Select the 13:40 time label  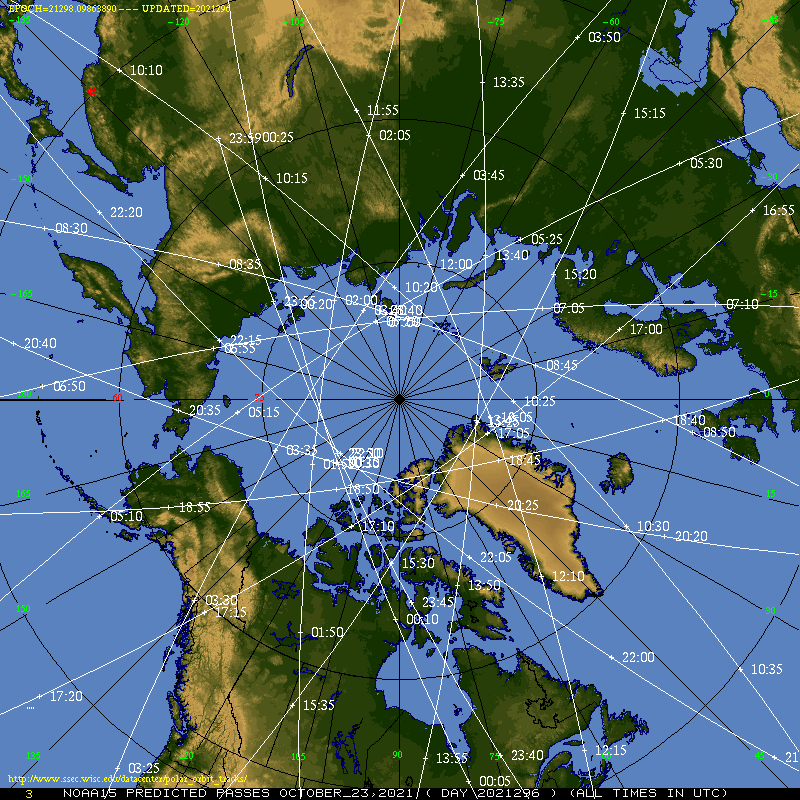(512, 255)
